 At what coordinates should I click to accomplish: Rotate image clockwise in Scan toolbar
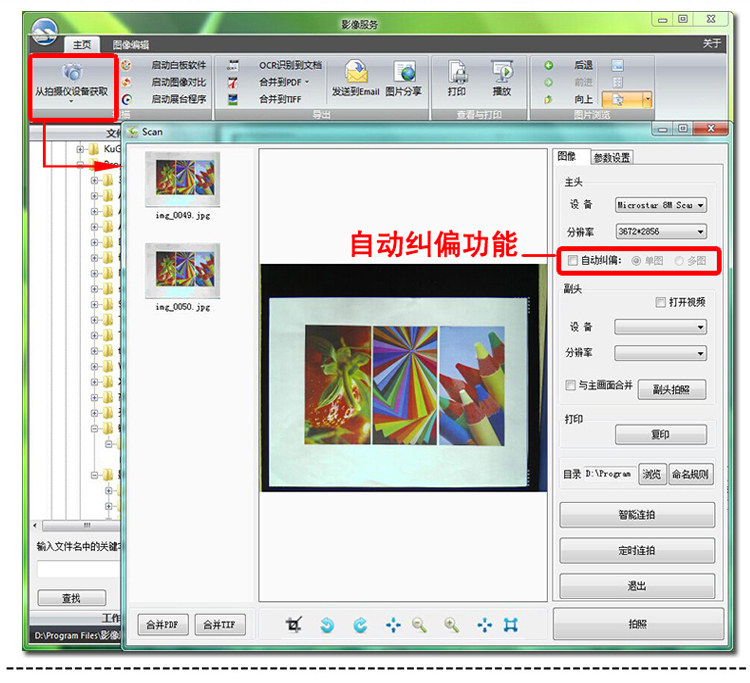pyautogui.click(x=360, y=625)
